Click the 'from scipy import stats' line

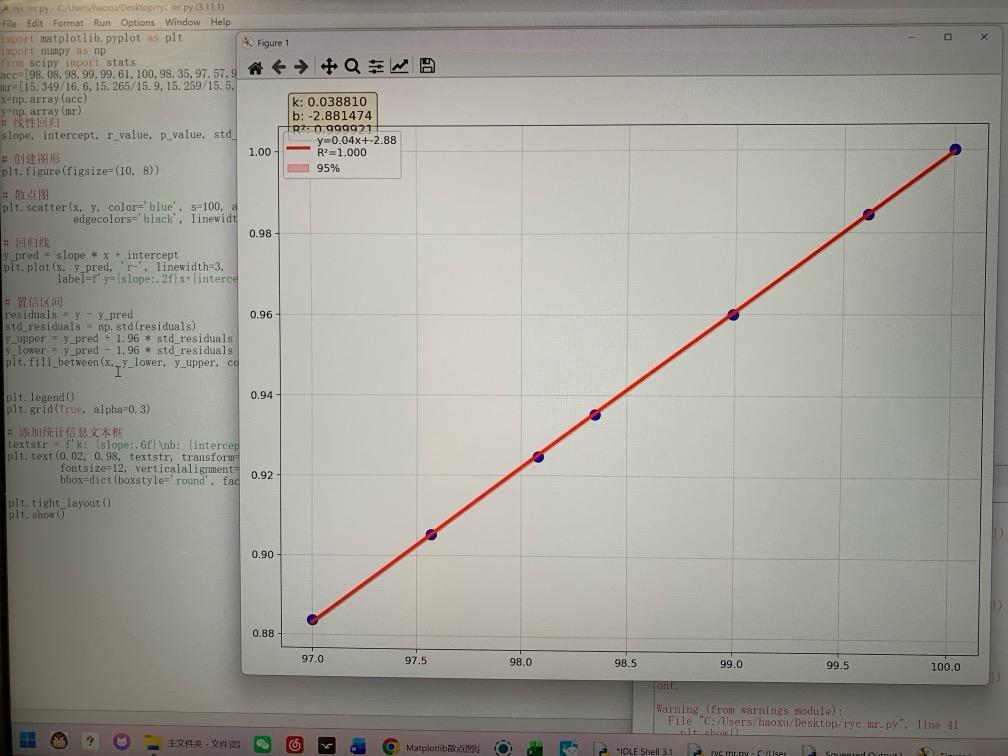(x=68, y=62)
